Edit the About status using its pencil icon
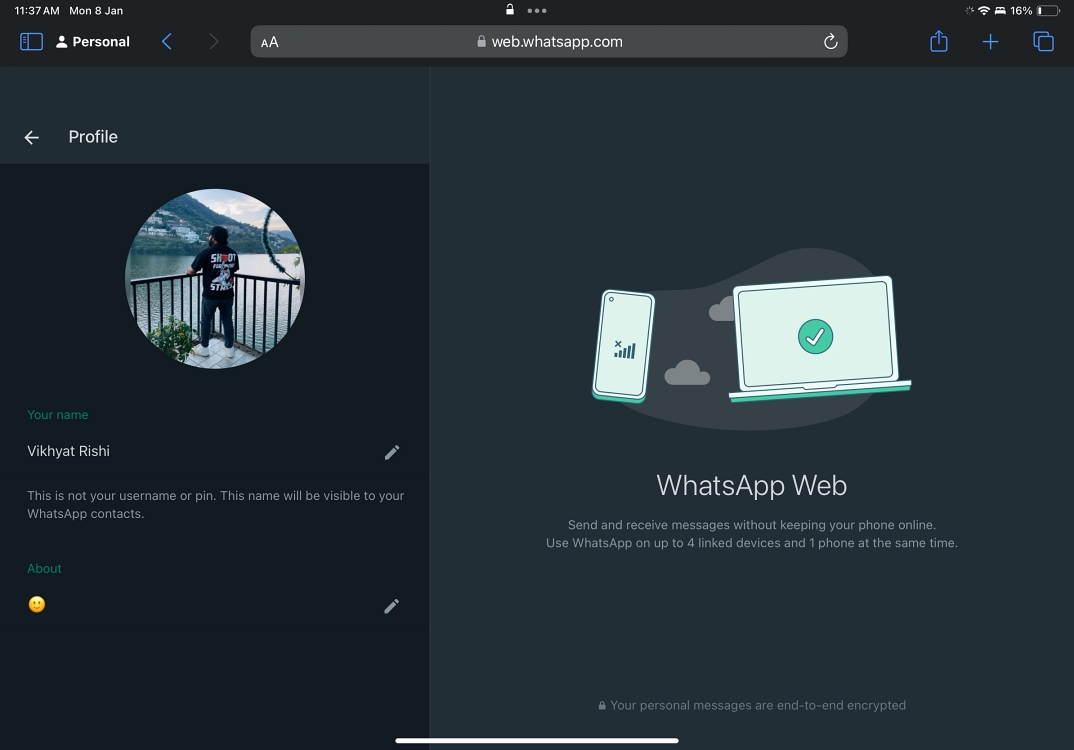The width and height of the screenshot is (1074, 750). [392, 606]
